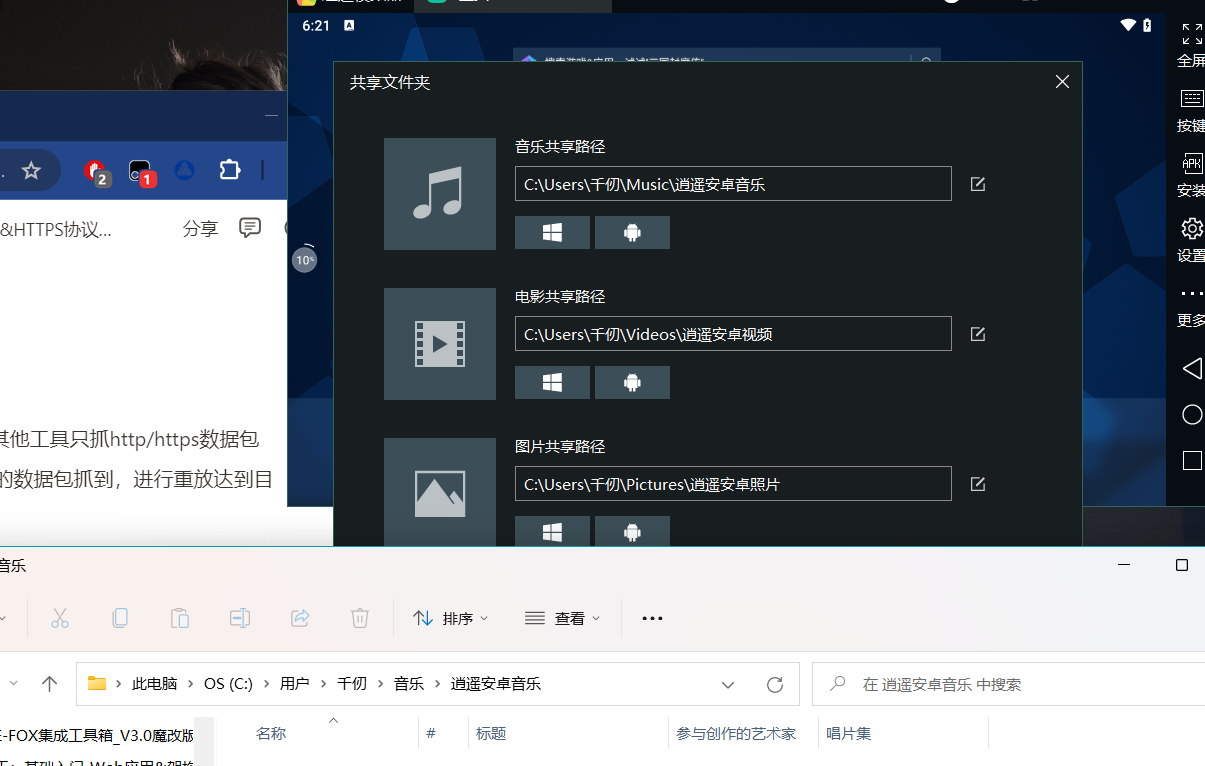Sort by 名称 column header
1205x766 pixels.
(x=271, y=733)
